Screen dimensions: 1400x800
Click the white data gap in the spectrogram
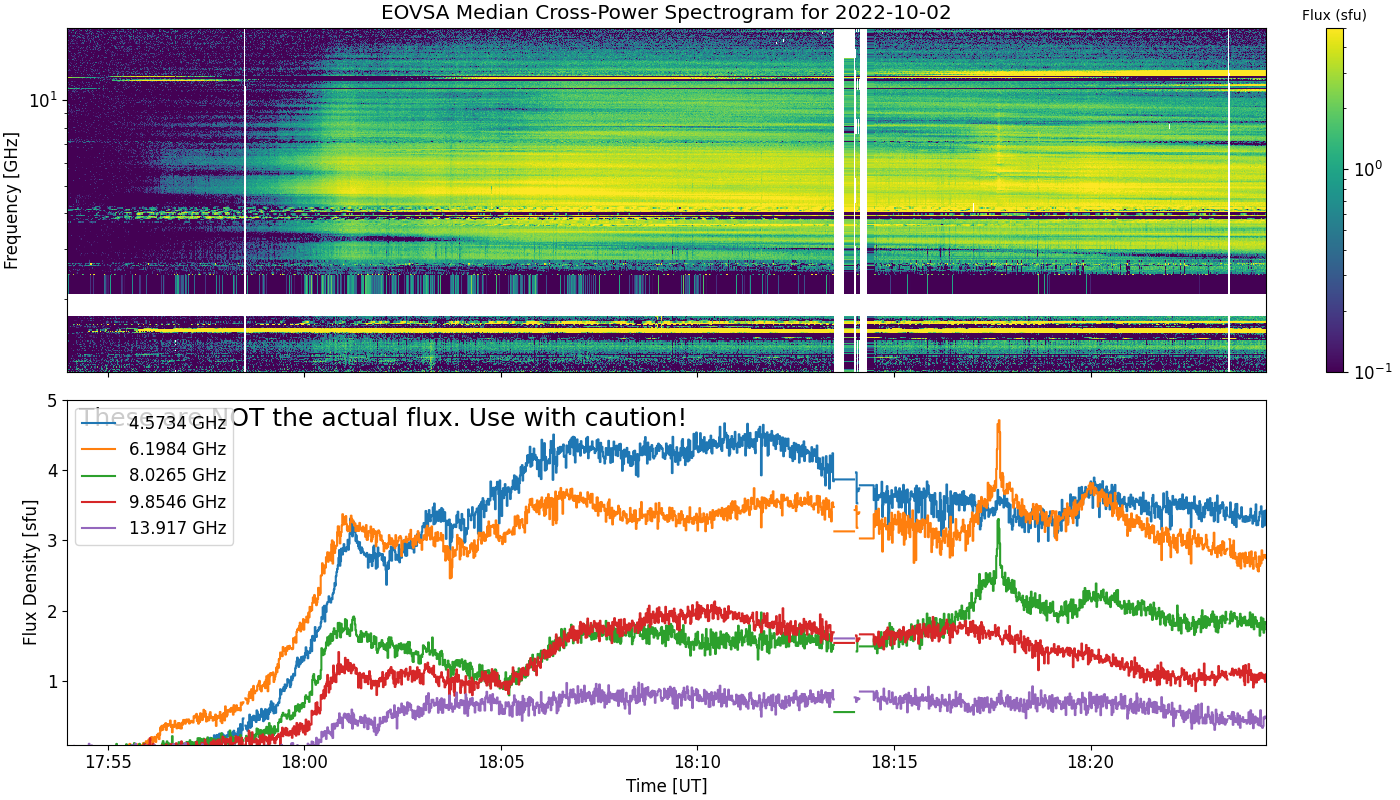point(845,200)
